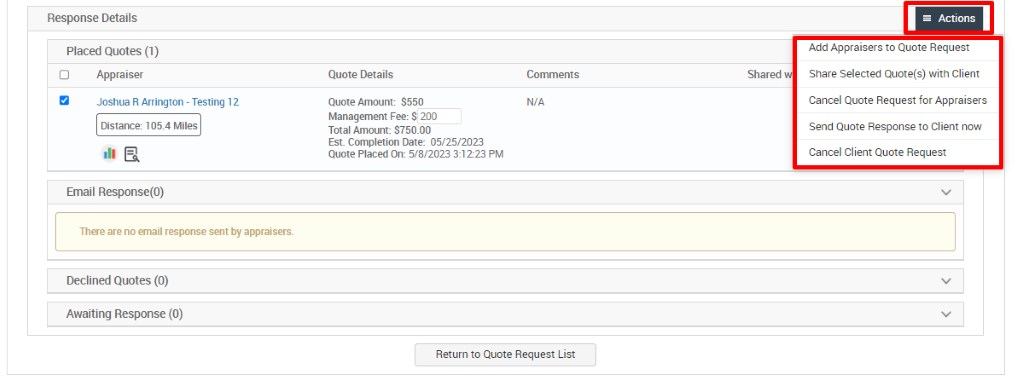Click the Quote Amount: $550 text

tap(376, 102)
